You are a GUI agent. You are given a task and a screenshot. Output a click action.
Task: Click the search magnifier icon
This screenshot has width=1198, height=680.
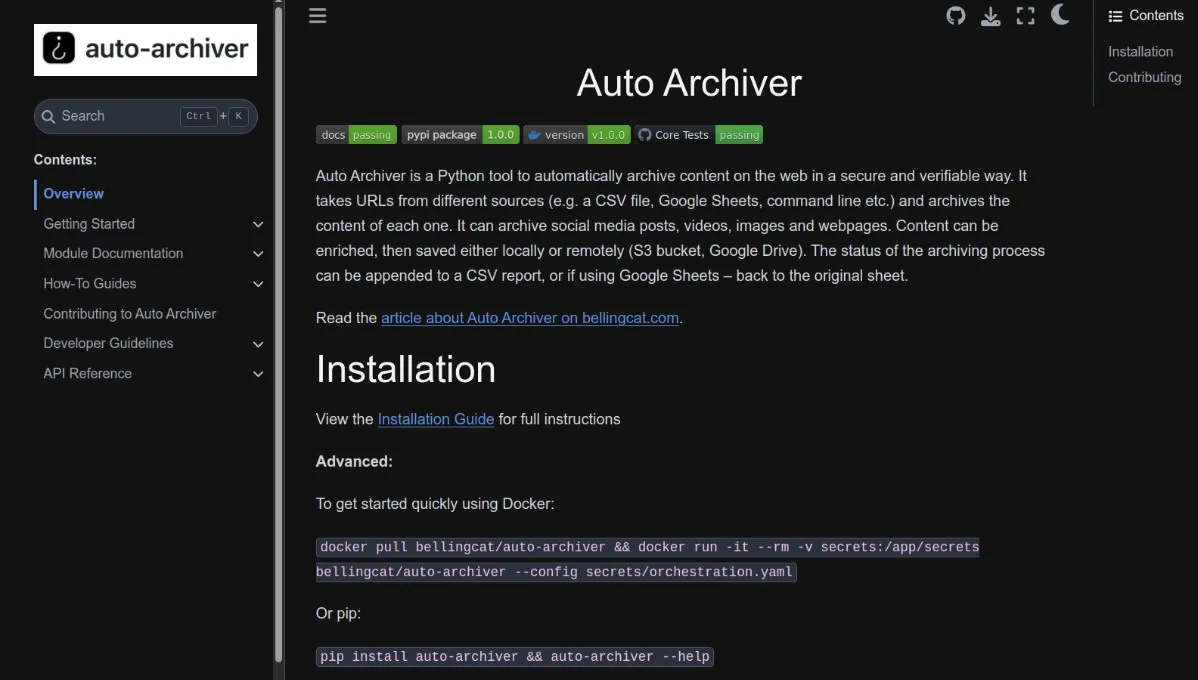pos(48,116)
